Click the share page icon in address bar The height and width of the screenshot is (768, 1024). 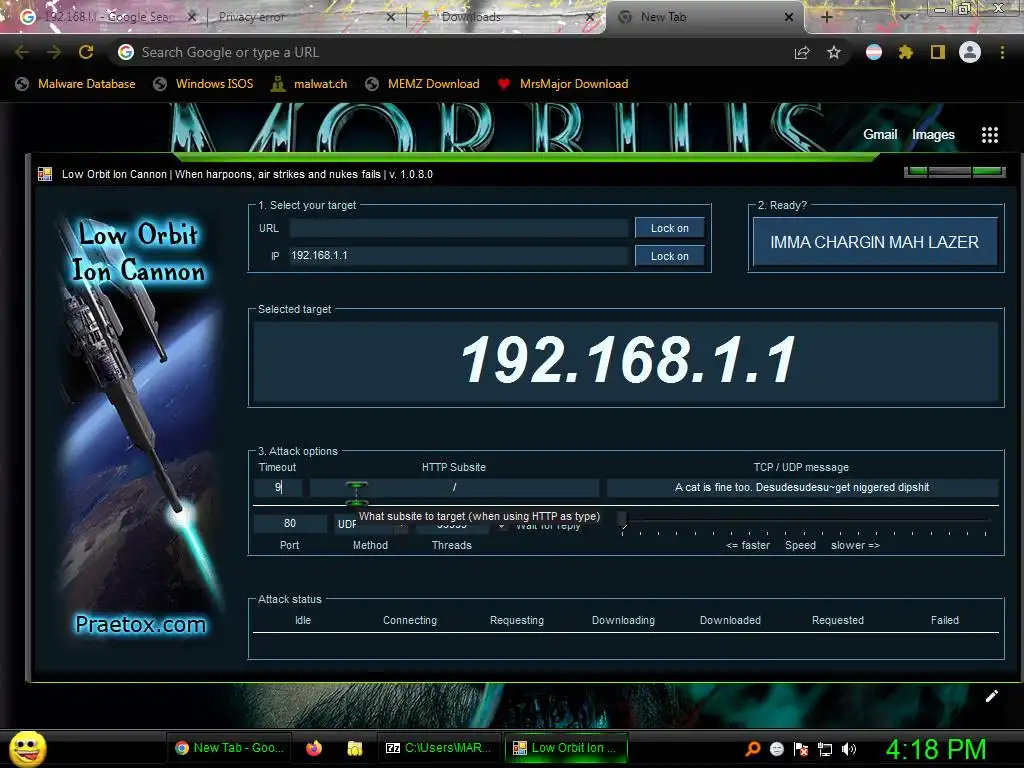point(802,53)
